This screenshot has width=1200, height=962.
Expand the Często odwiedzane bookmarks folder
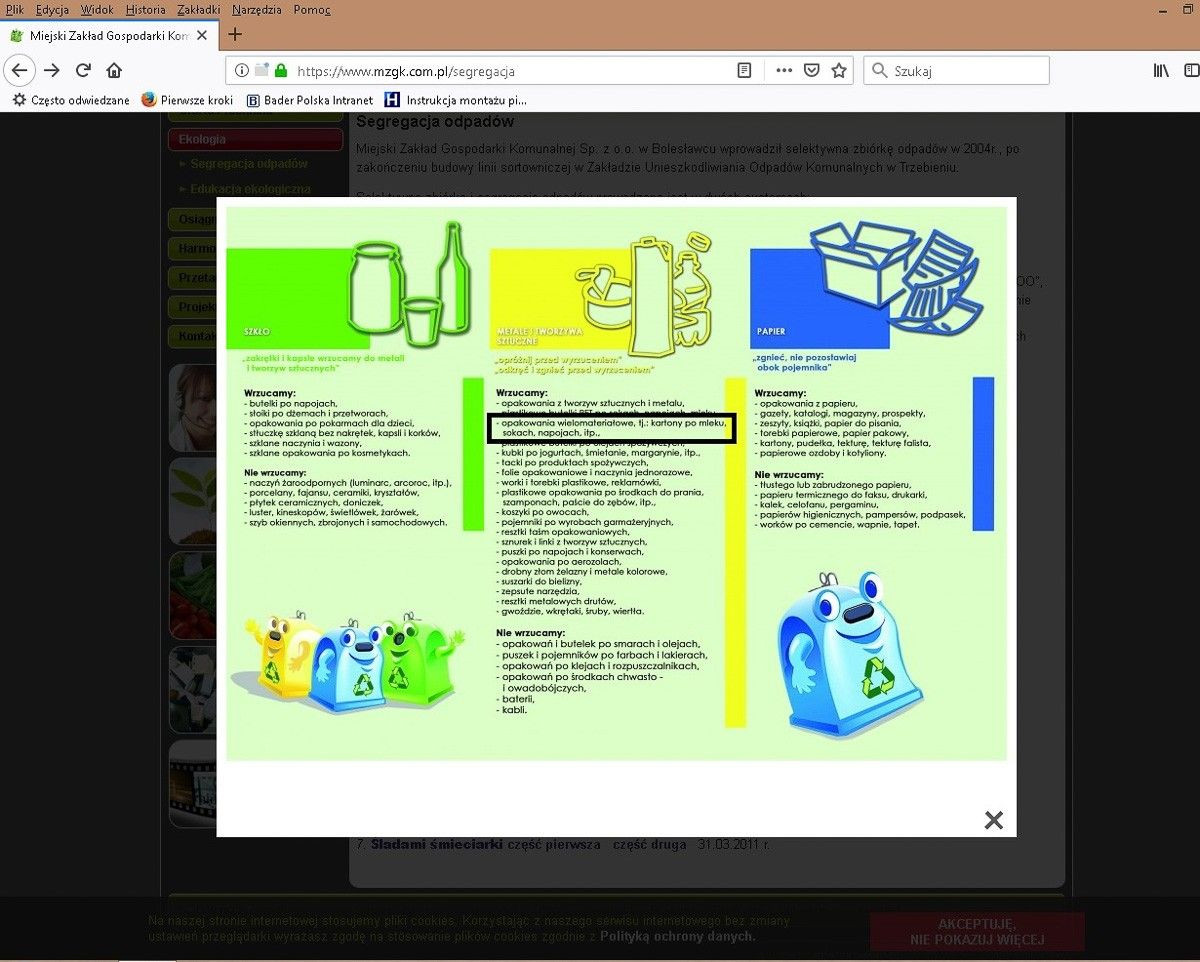pos(70,100)
